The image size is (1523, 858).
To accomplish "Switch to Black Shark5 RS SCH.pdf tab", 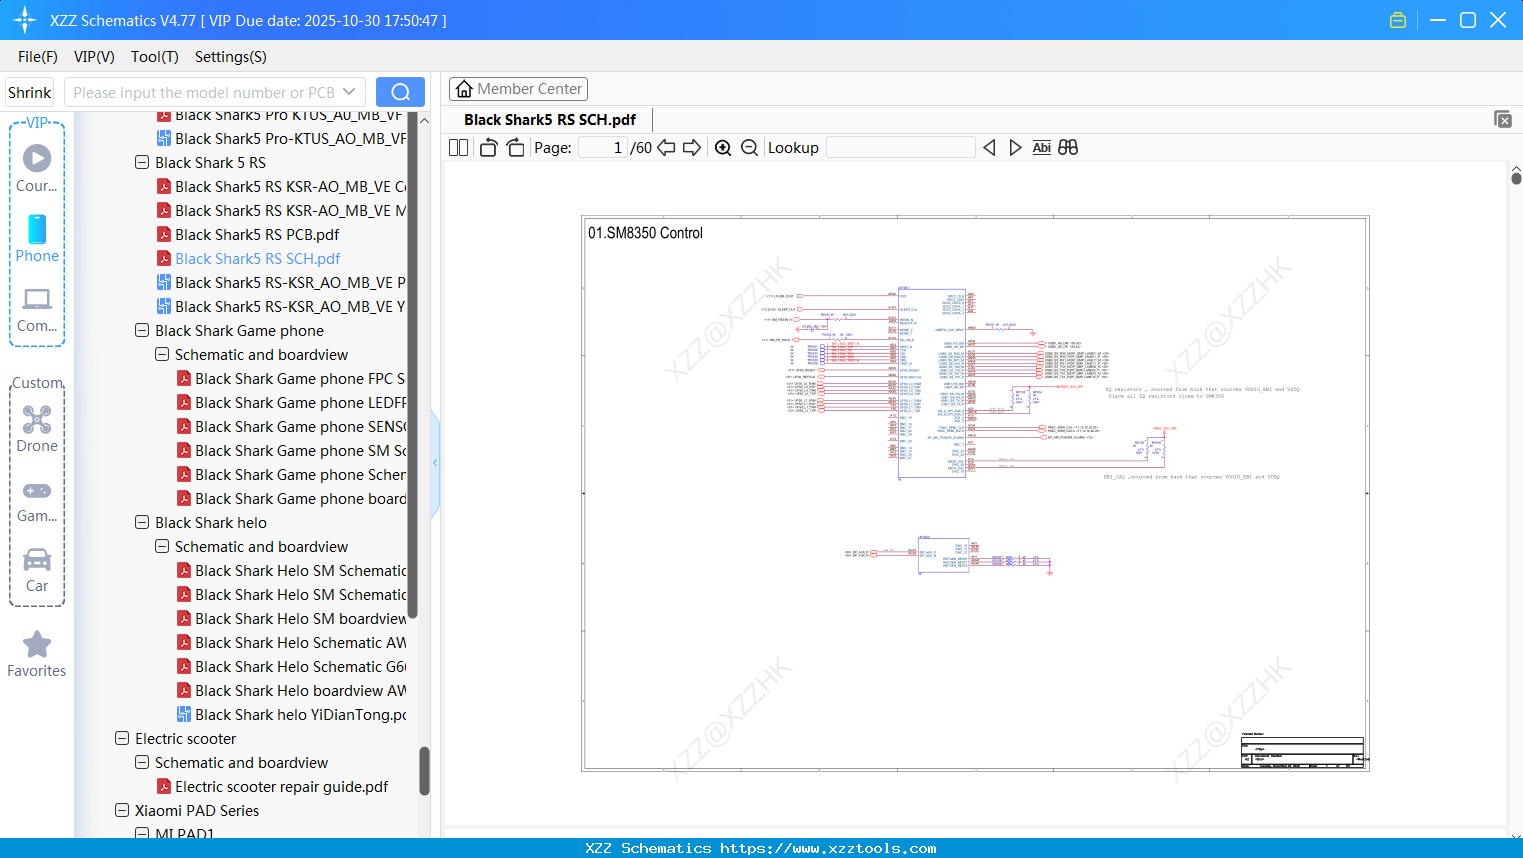I will pyautogui.click(x=550, y=120).
